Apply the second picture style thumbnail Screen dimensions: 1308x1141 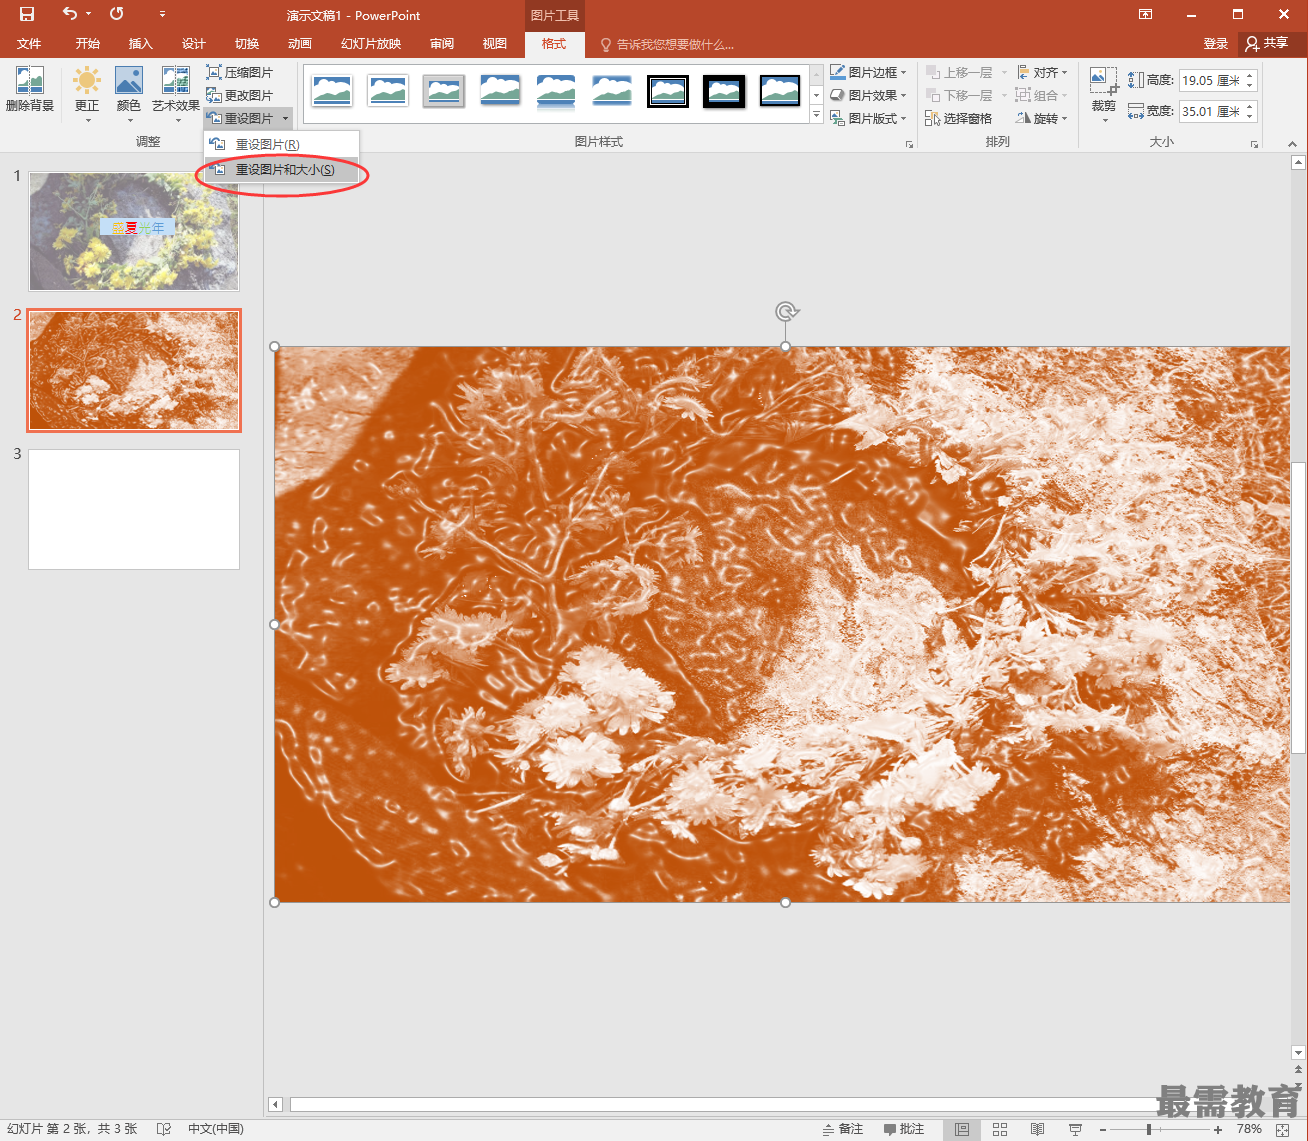click(388, 91)
